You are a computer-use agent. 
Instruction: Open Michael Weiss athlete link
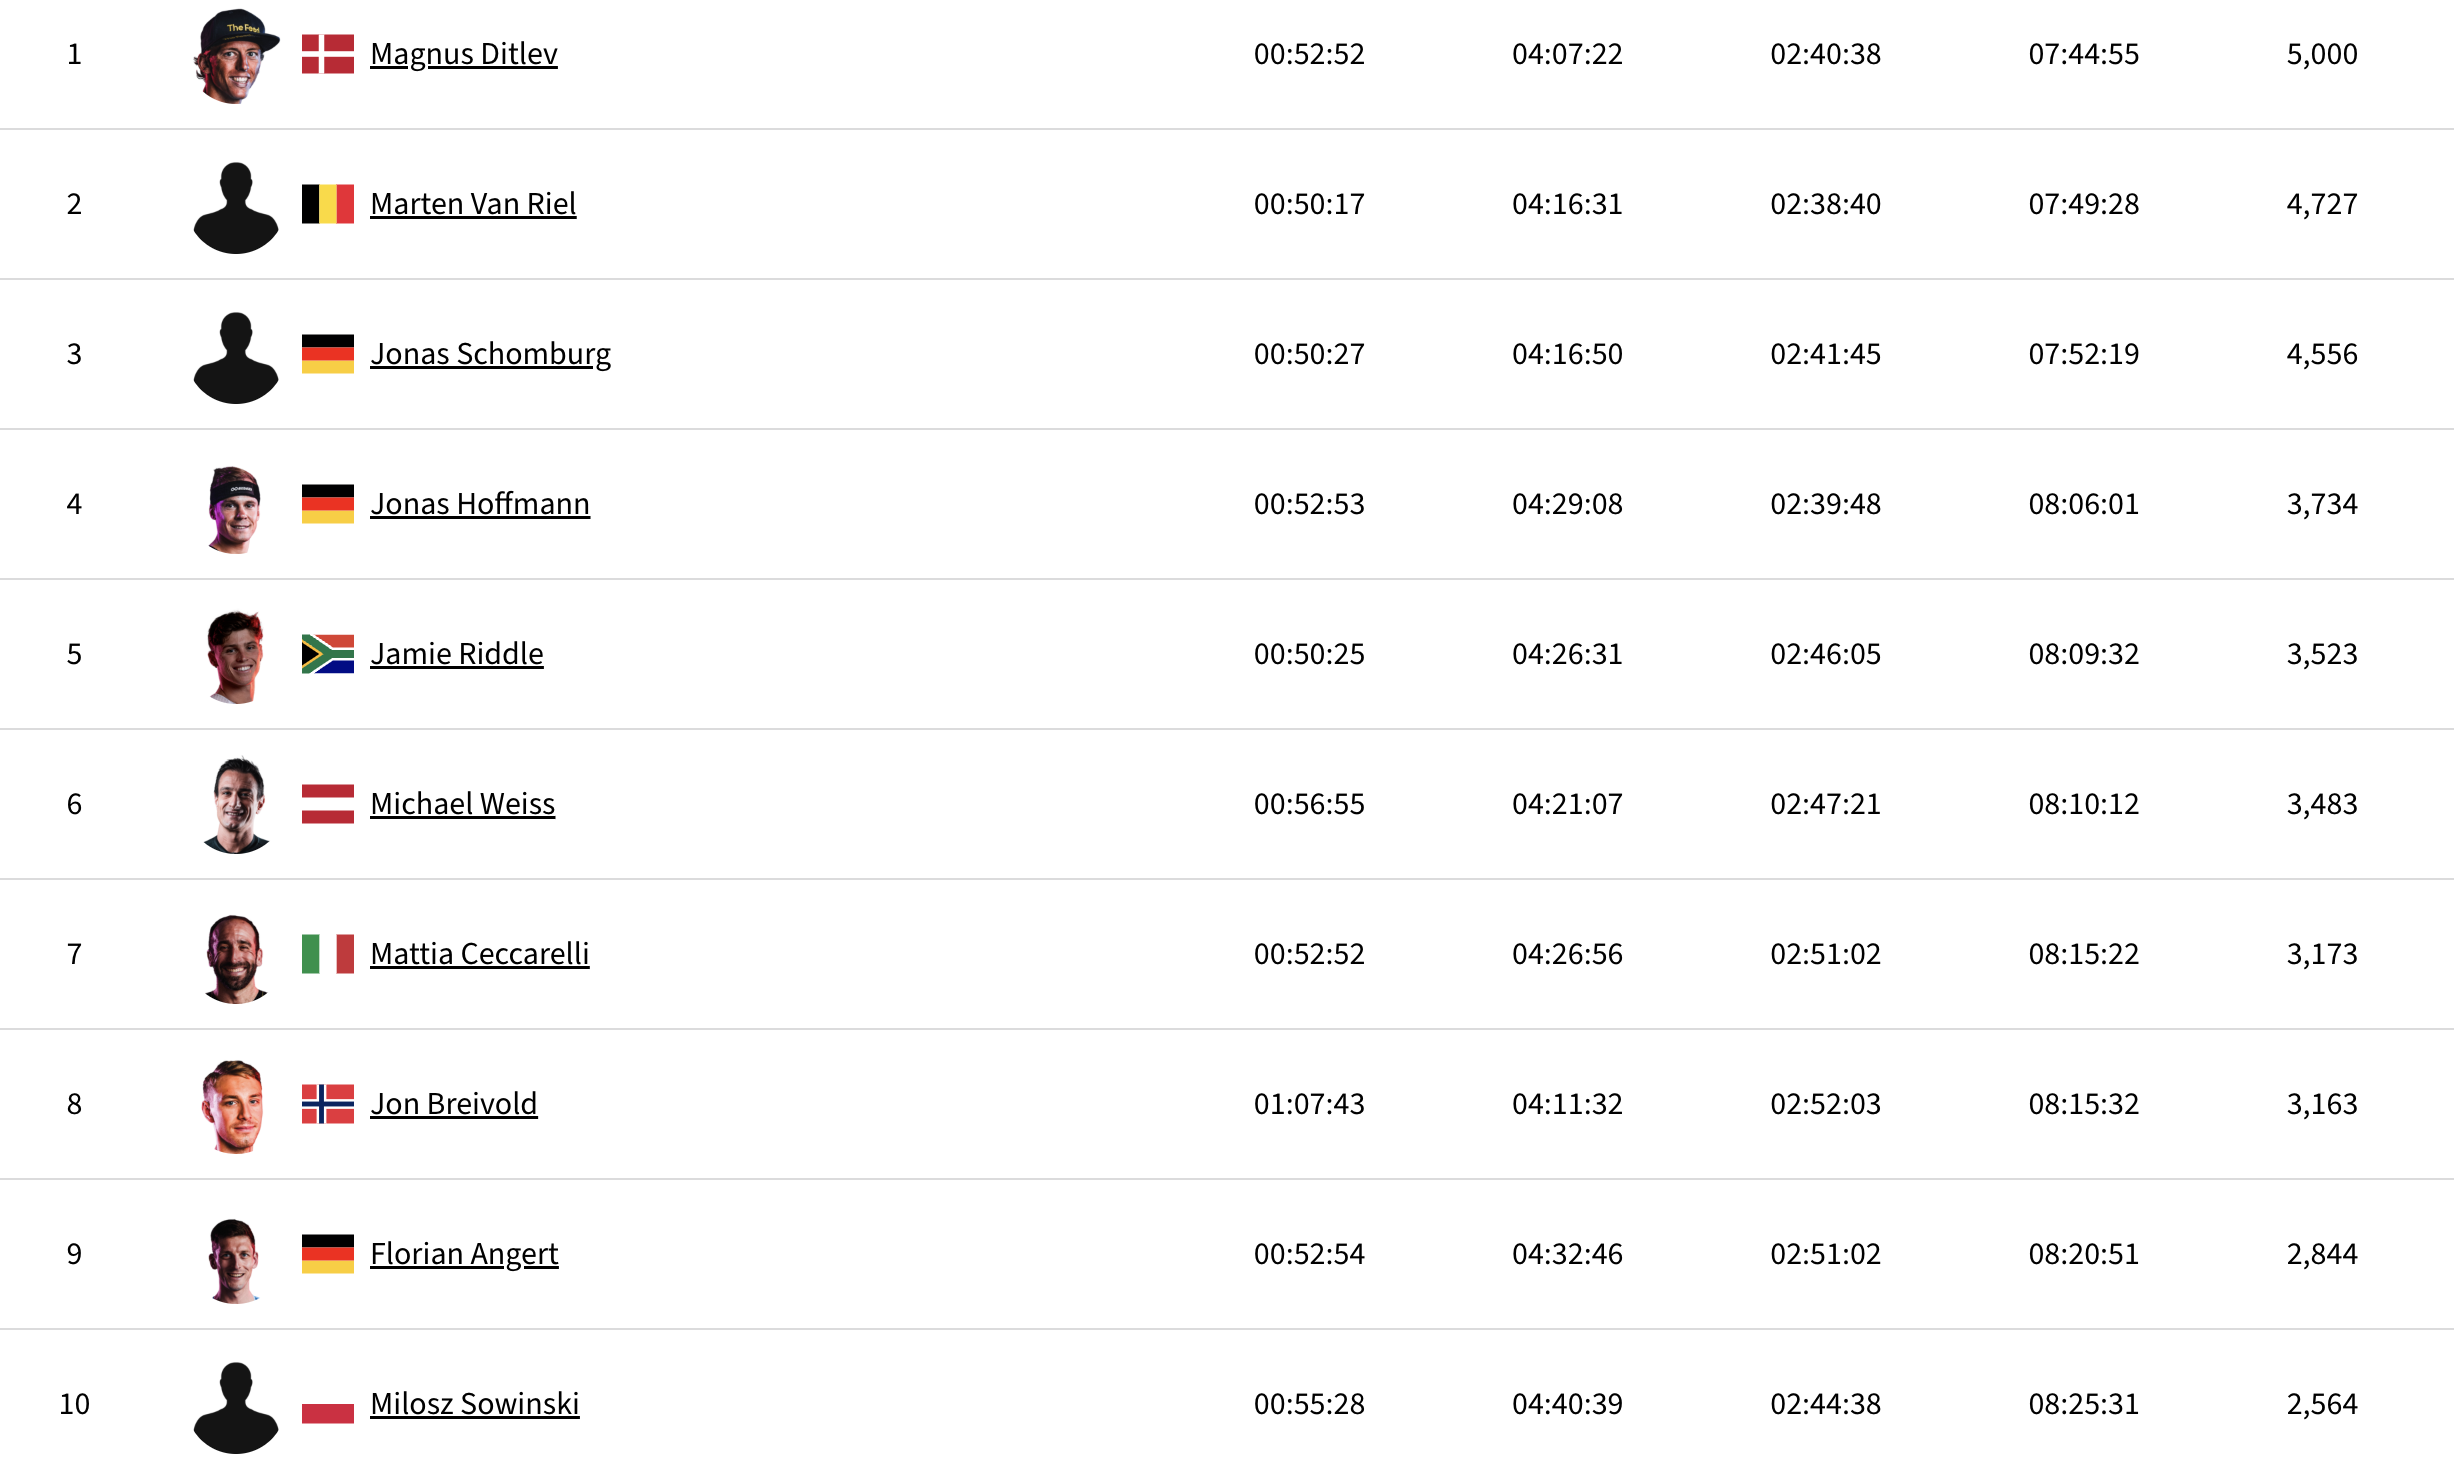click(462, 804)
